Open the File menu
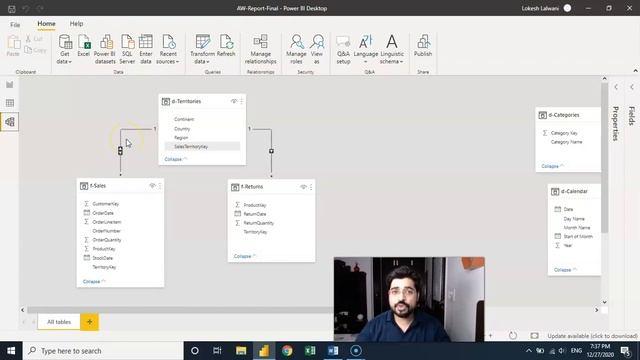 click(x=15, y=24)
